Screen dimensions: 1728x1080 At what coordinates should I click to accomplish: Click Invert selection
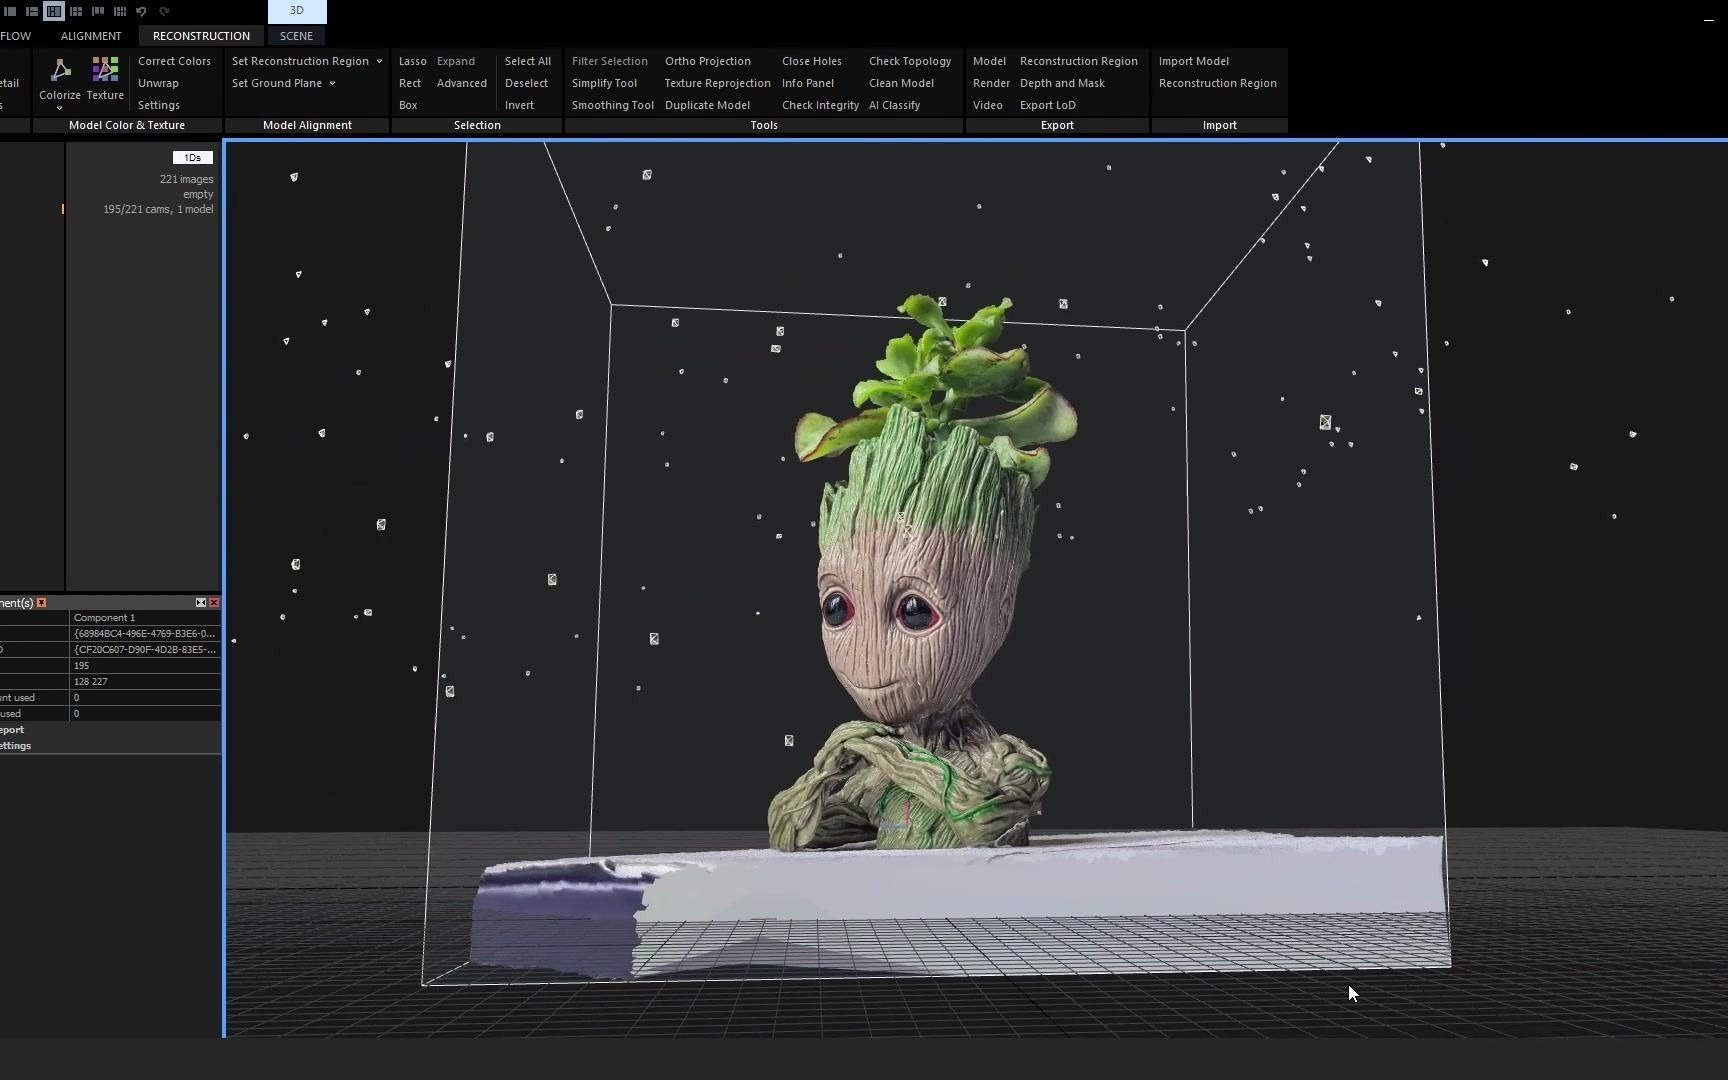[519, 105]
